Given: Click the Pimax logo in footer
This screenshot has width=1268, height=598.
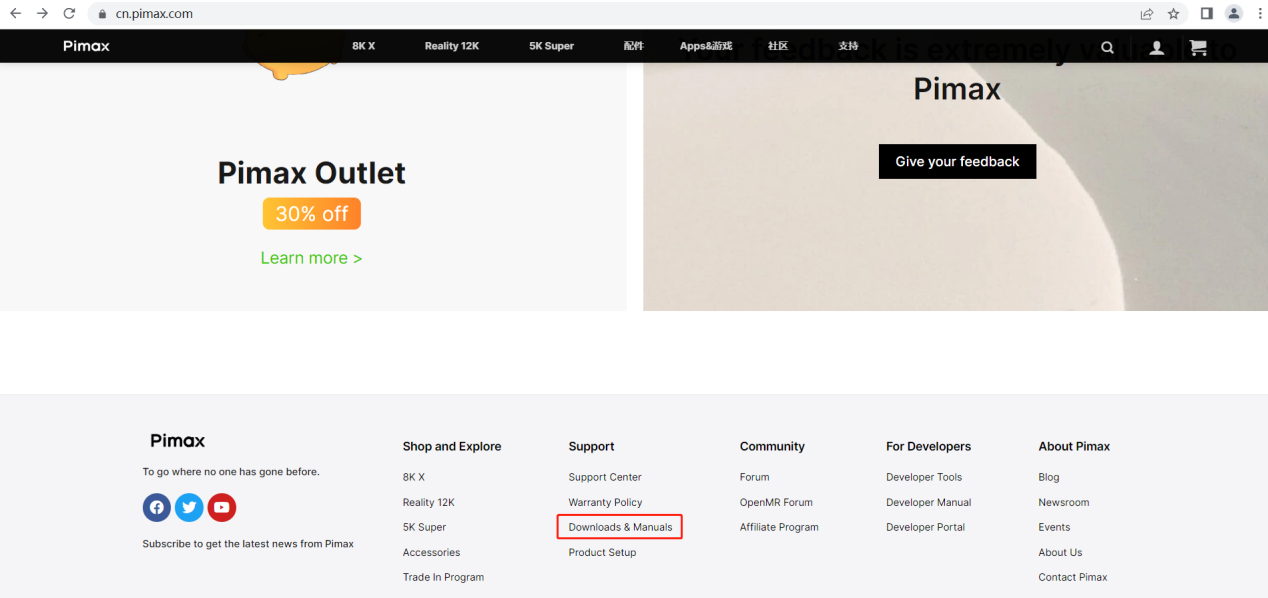Looking at the screenshot, I should 177,441.
